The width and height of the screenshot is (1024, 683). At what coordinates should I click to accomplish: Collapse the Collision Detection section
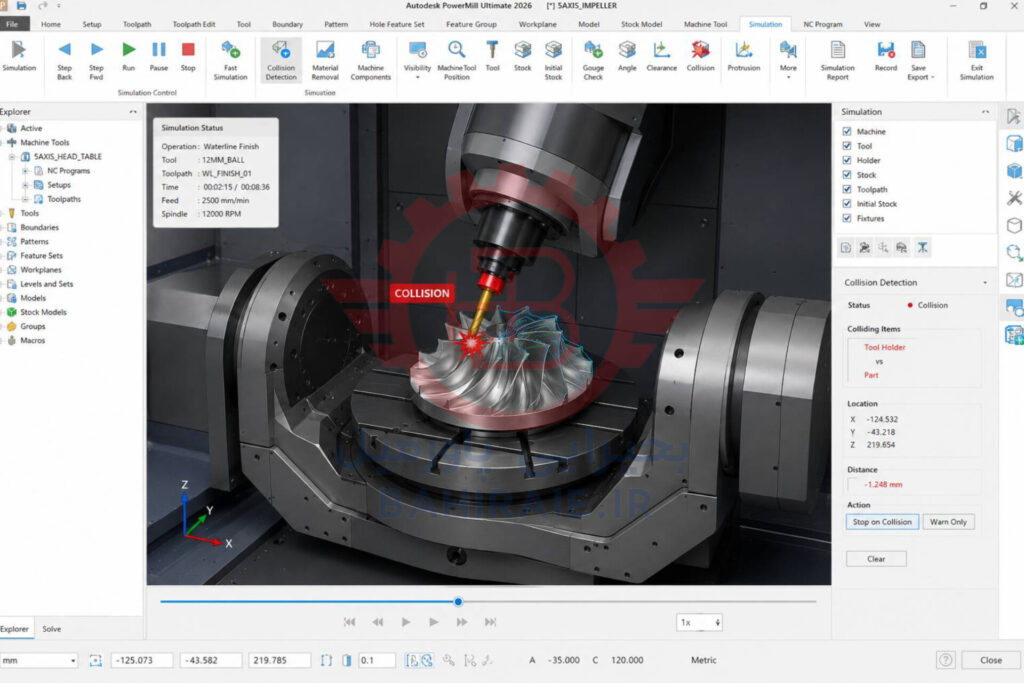[985, 283]
